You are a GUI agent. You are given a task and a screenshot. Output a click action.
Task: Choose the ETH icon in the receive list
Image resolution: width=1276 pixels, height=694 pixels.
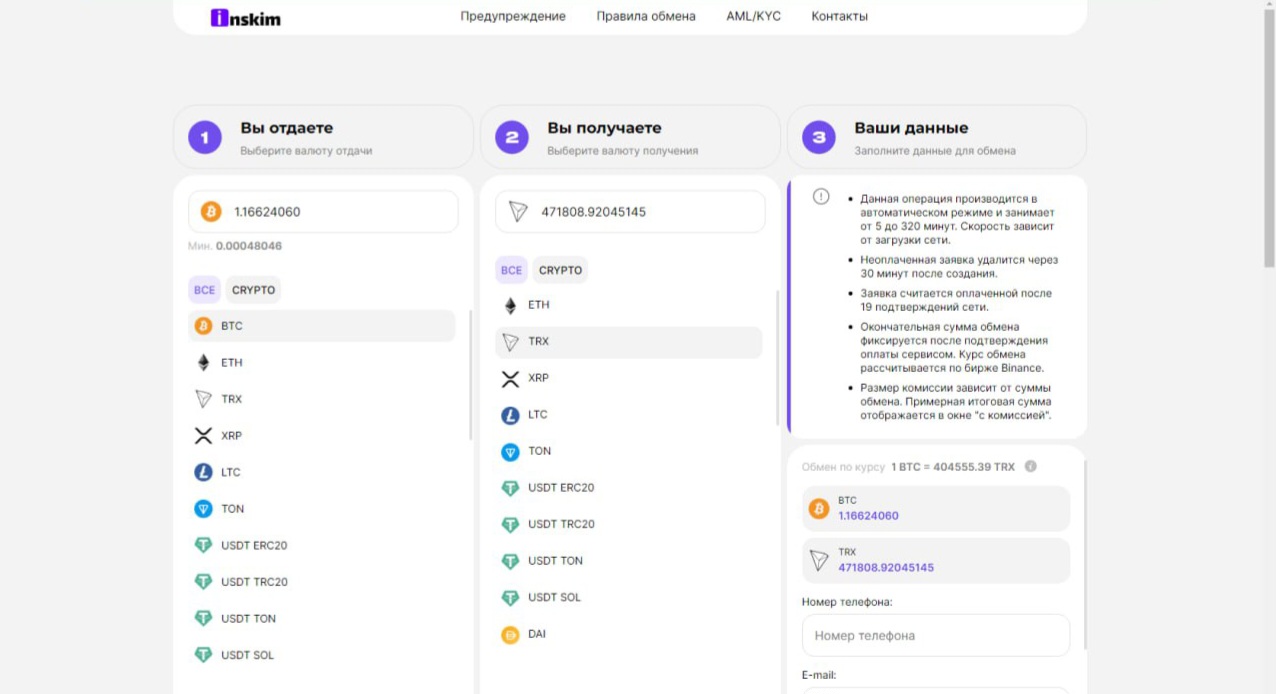click(510, 305)
